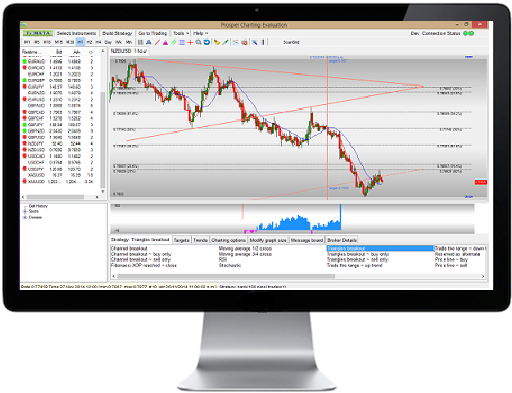This screenshot has height=393, width=512.
Task: Click the magnifier zoom icon
Action: coord(198,42)
